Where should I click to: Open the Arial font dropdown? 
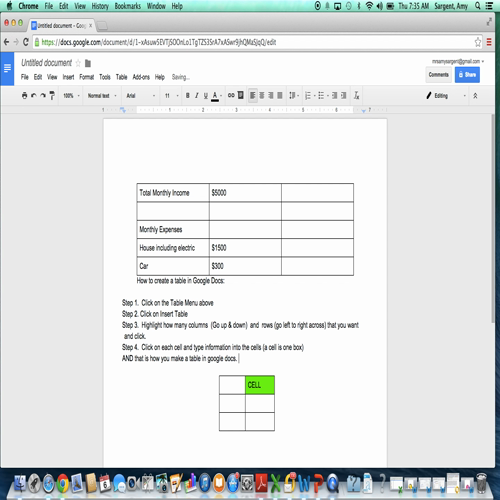(x=141, y=96)
